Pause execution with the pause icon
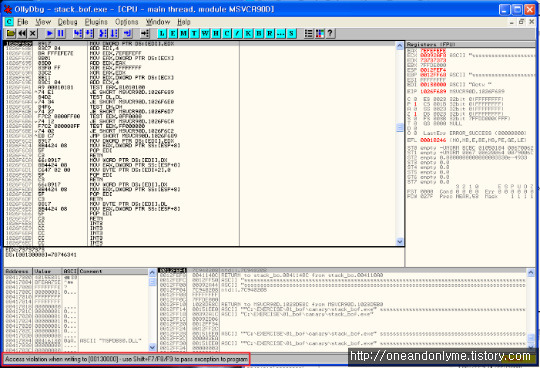The height and width of the screenshot is (368, 540). (x=61, y=33)
